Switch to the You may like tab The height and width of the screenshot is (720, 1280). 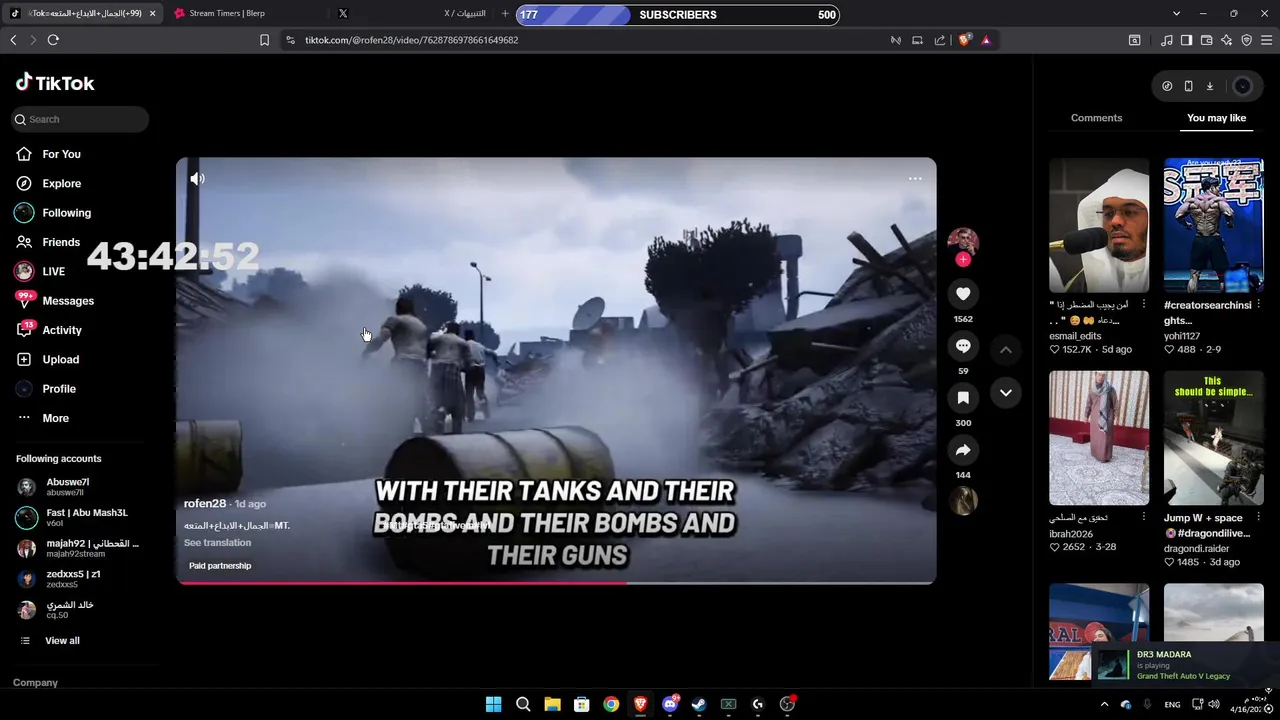tap(1216, 118)
